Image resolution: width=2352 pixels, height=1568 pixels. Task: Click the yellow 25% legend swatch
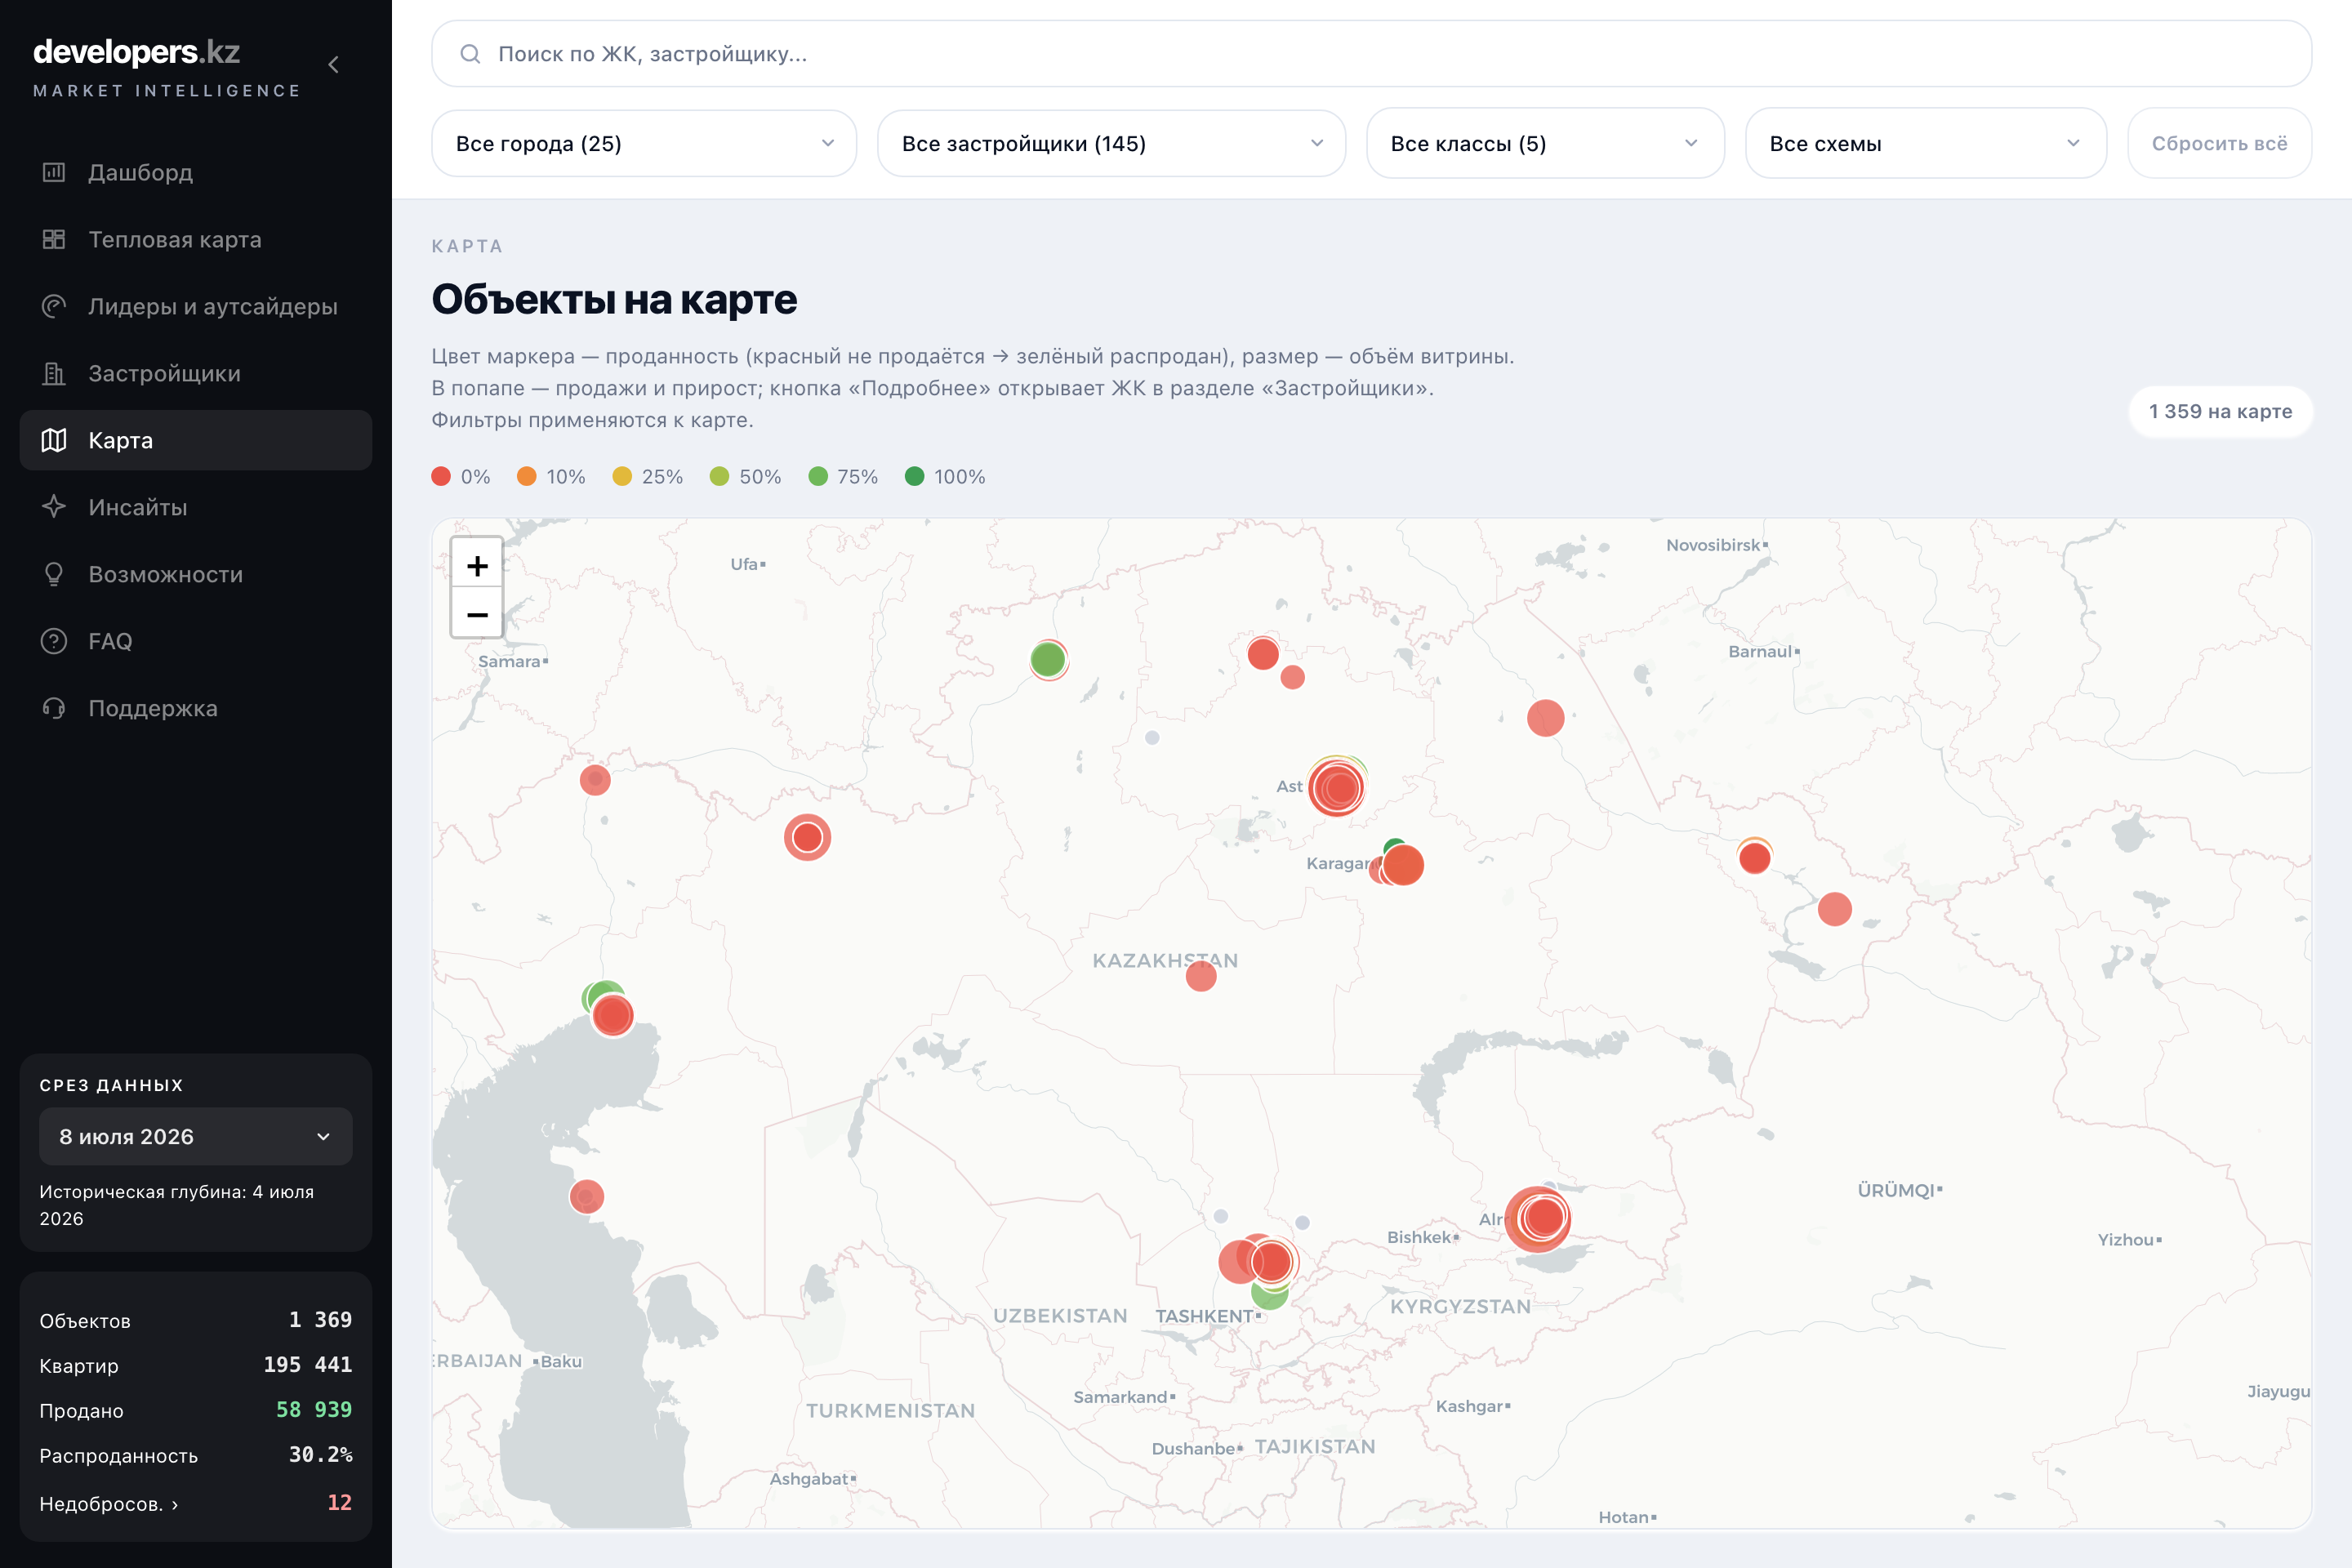(622, 476)
